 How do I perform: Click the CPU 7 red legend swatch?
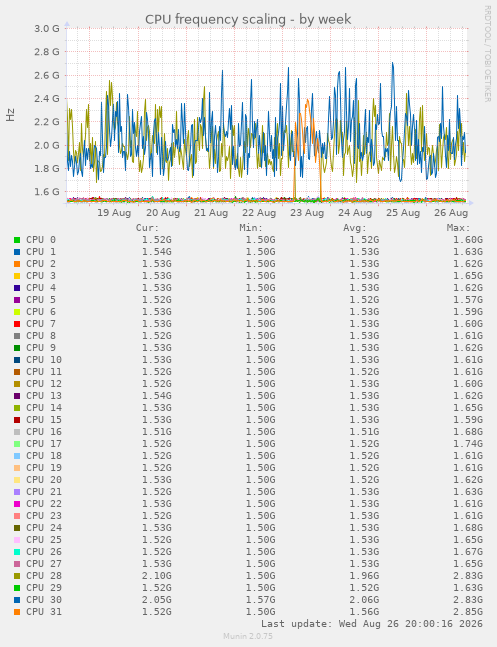pyautogui.click(x=17, y=324)
